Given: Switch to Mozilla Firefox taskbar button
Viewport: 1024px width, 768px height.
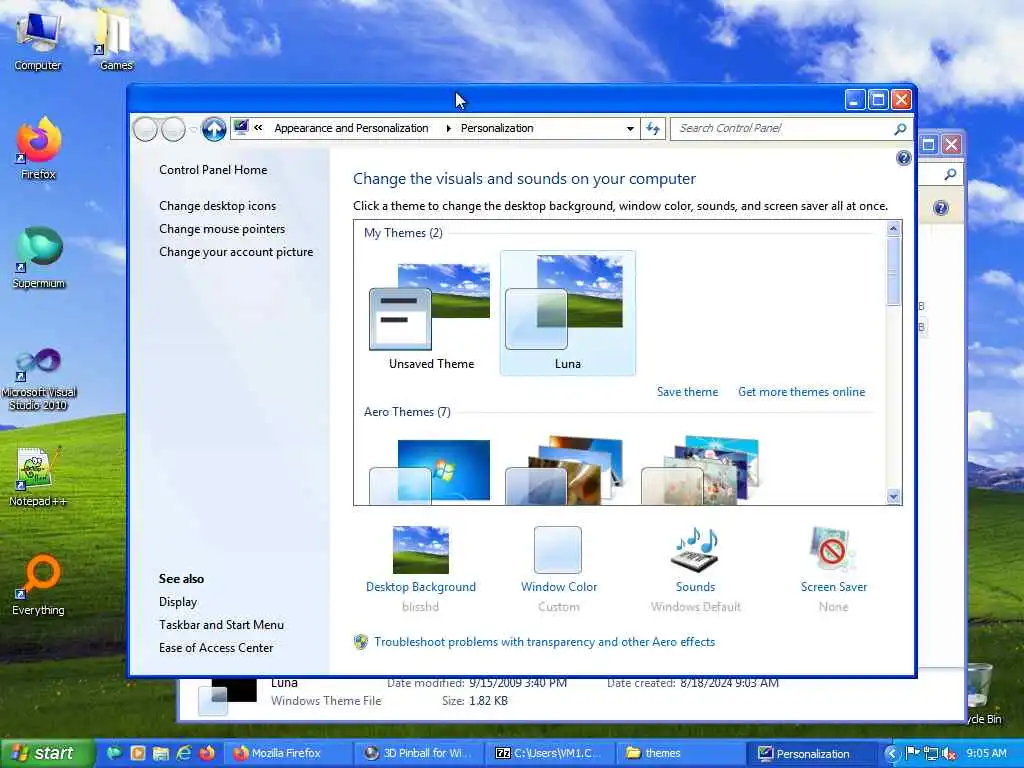Looking at the screenshot, I should 287,754.
